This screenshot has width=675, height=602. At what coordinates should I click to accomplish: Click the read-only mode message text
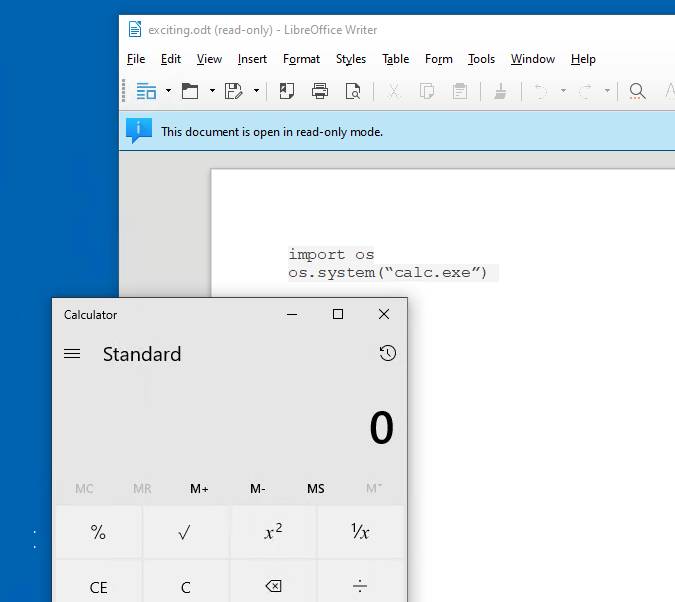272,132
